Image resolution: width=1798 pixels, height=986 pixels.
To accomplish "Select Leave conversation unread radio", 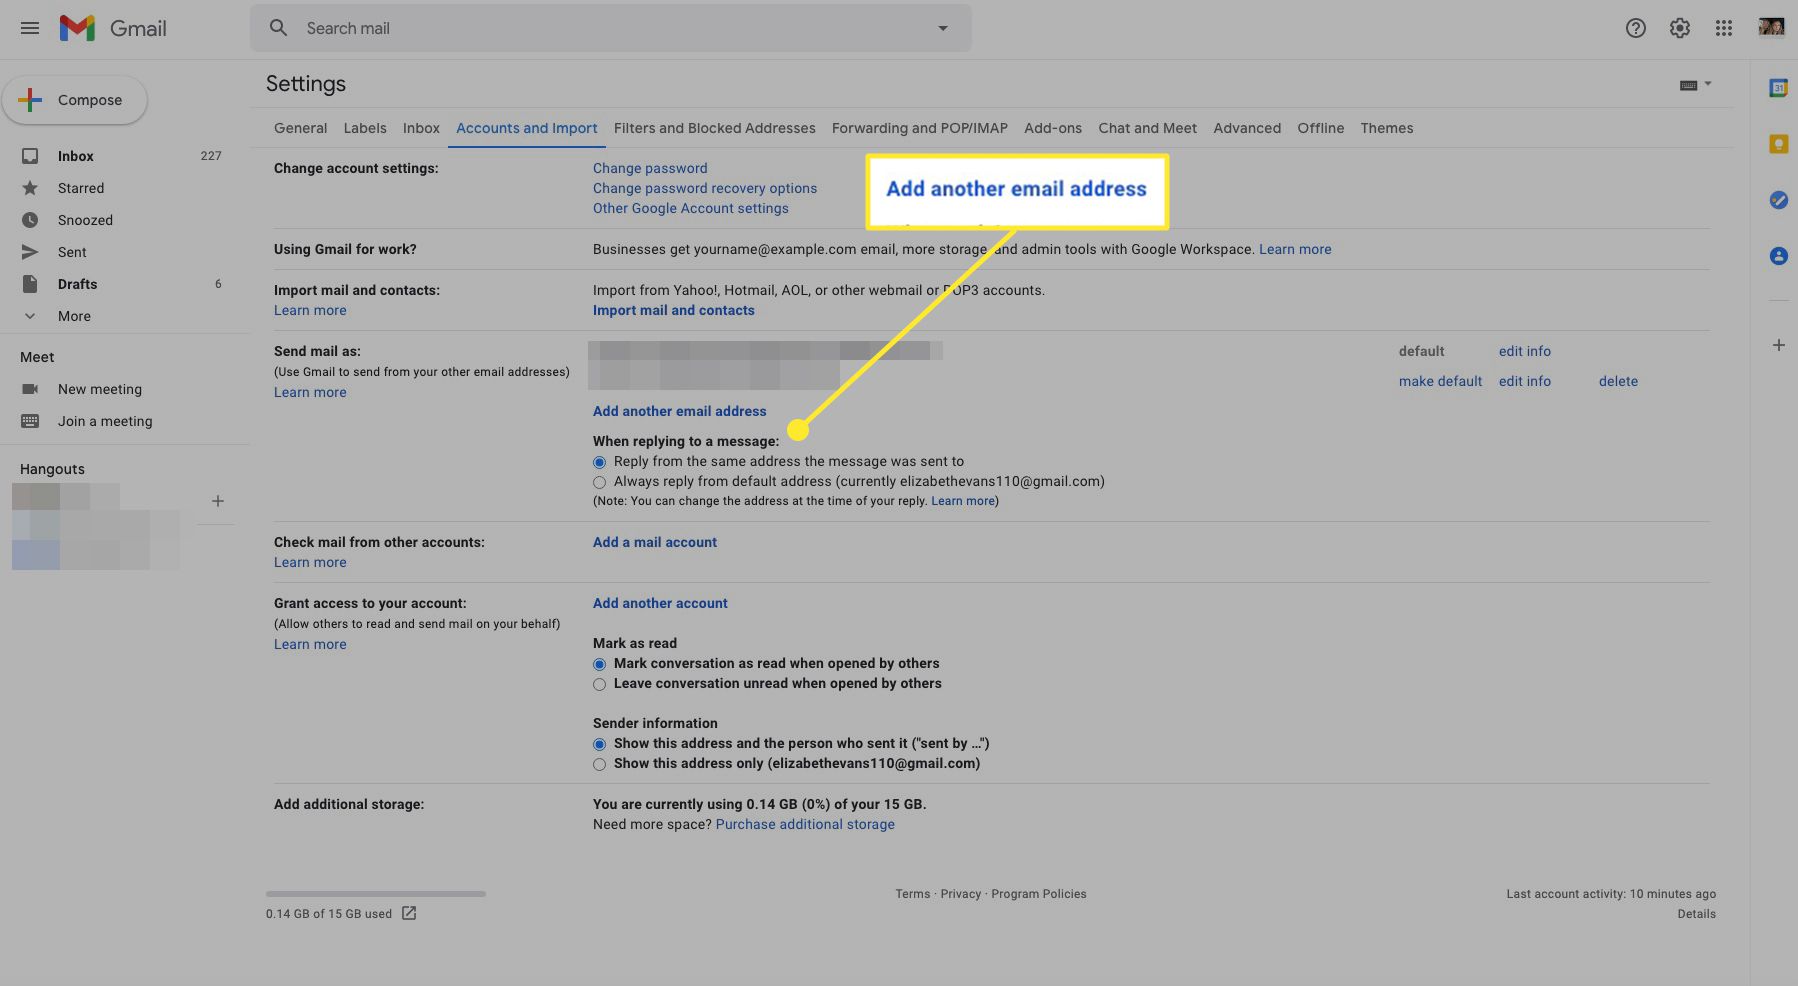I will 599,684.
